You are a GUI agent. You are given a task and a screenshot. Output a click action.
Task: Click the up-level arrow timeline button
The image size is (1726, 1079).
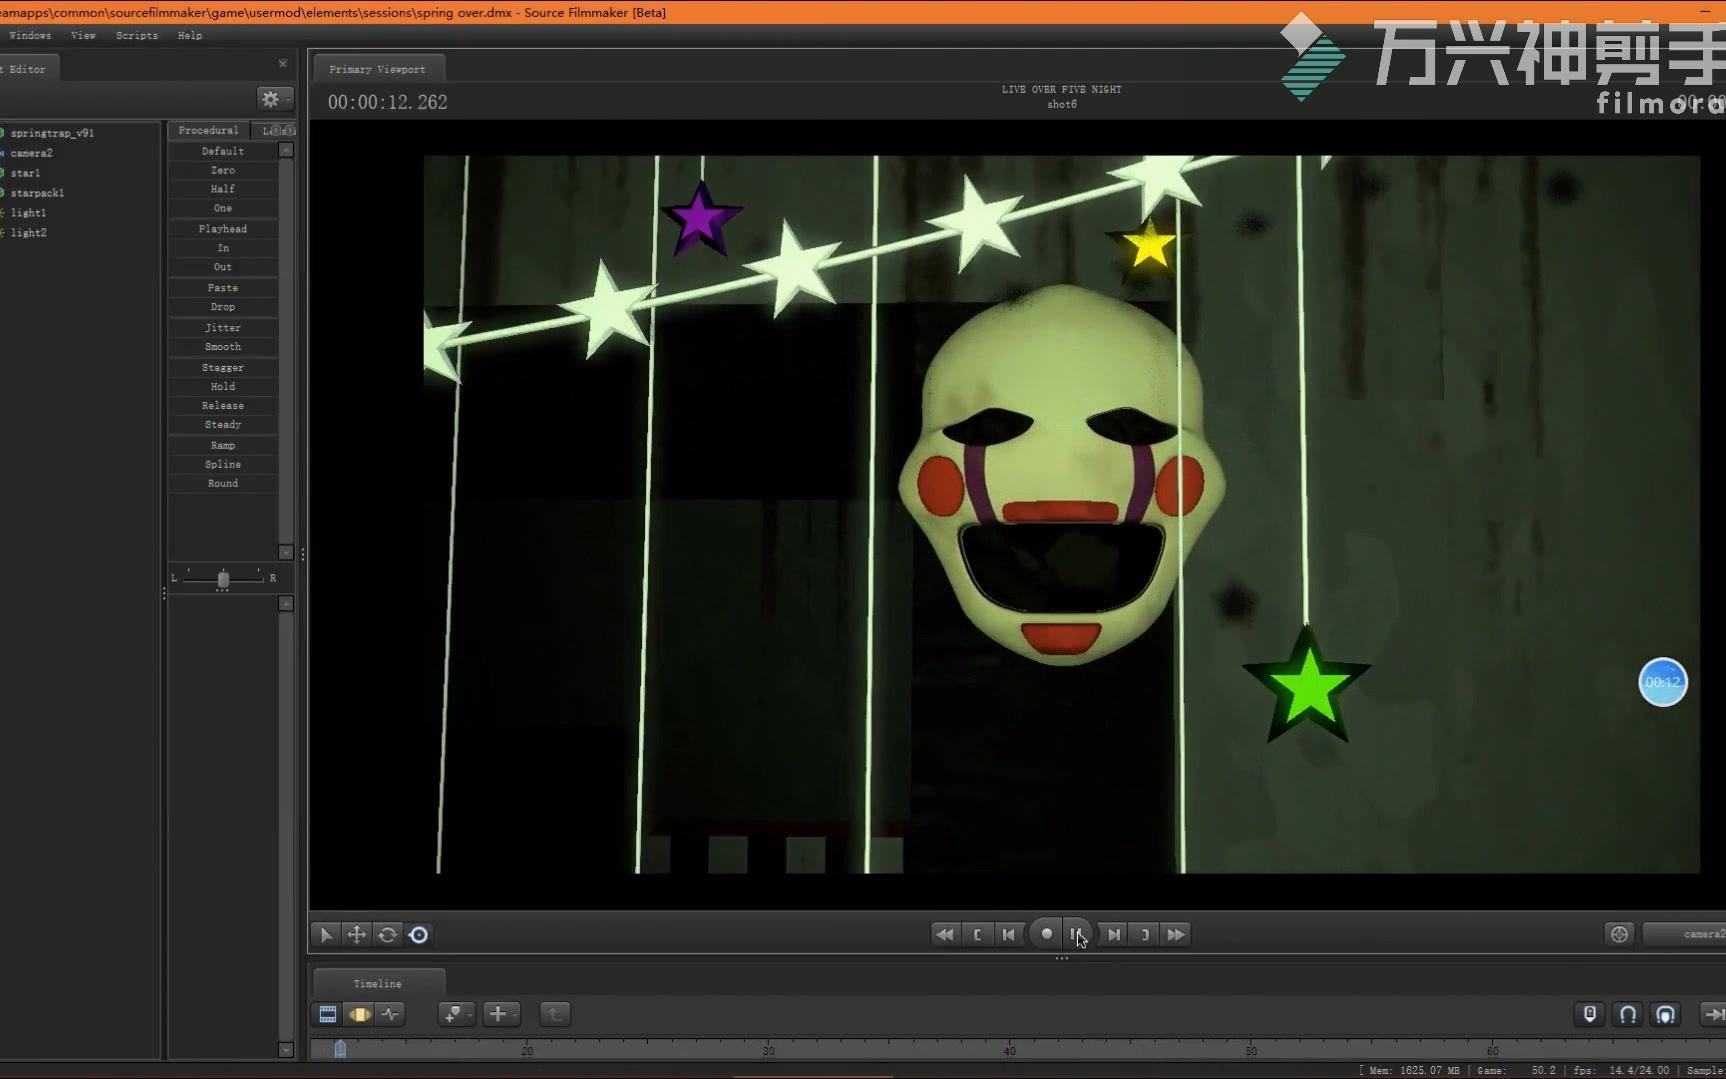coord(555,1014)
